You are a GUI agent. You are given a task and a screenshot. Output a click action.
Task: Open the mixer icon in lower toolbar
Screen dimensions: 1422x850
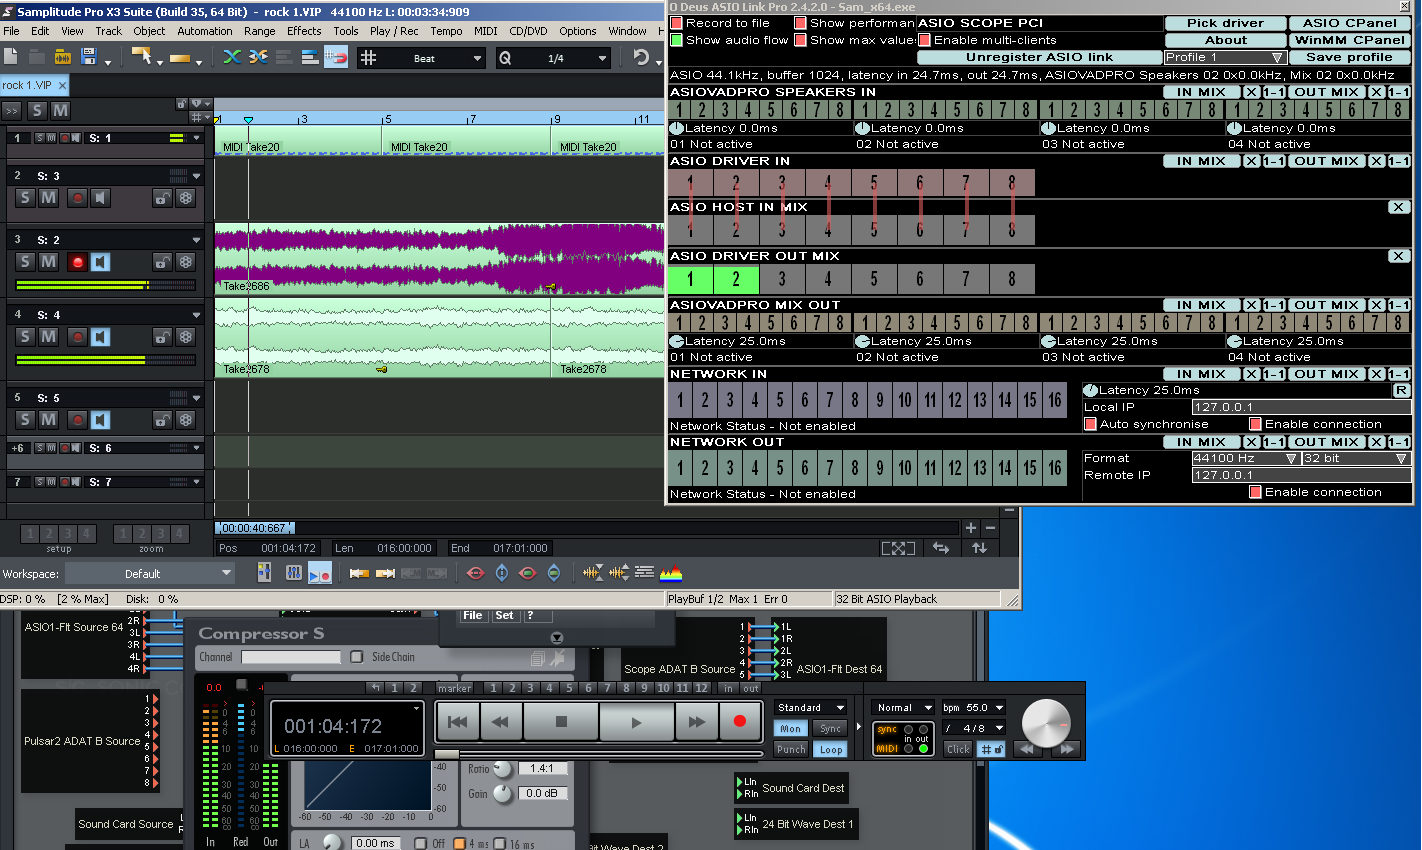(x=294, y=573)
